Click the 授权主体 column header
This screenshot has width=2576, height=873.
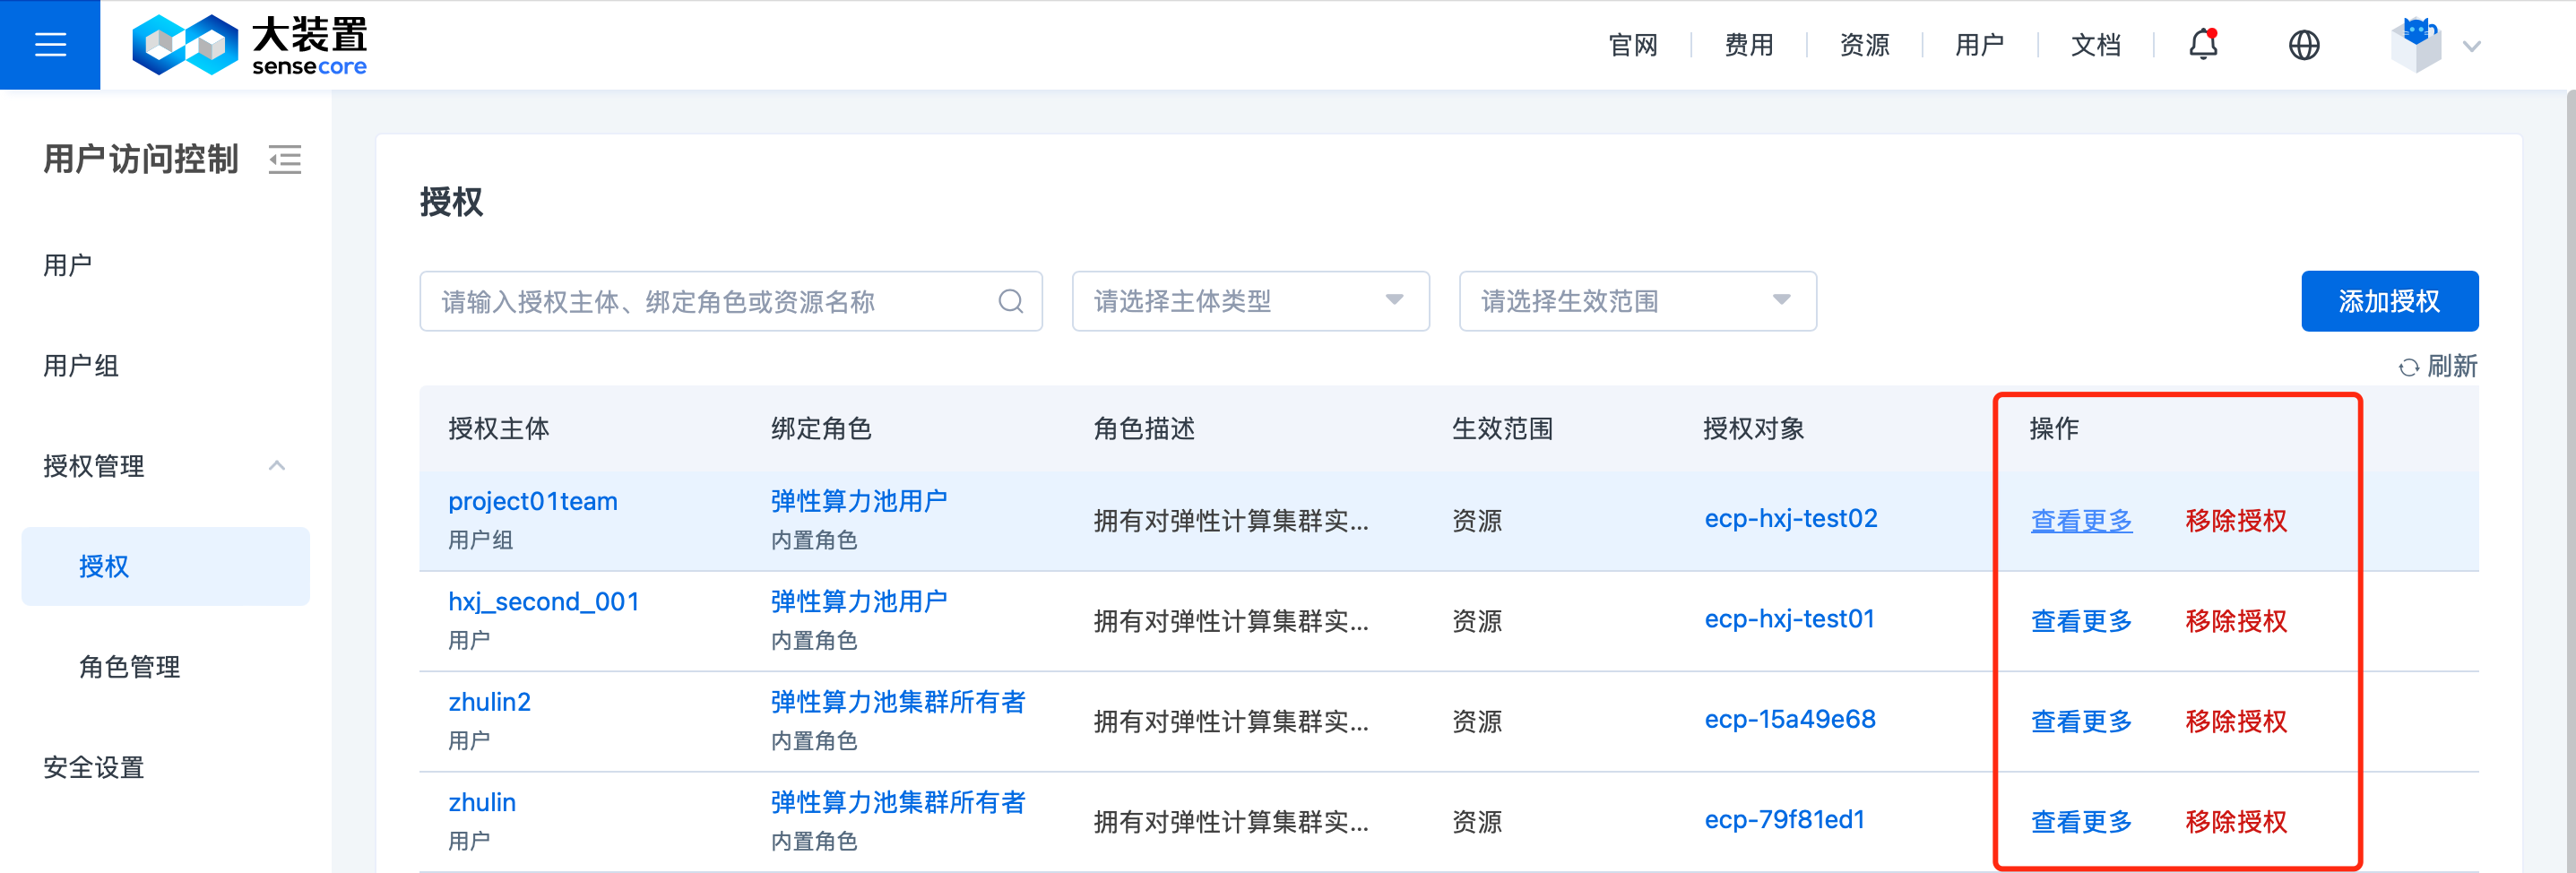[x=499, y=429]
